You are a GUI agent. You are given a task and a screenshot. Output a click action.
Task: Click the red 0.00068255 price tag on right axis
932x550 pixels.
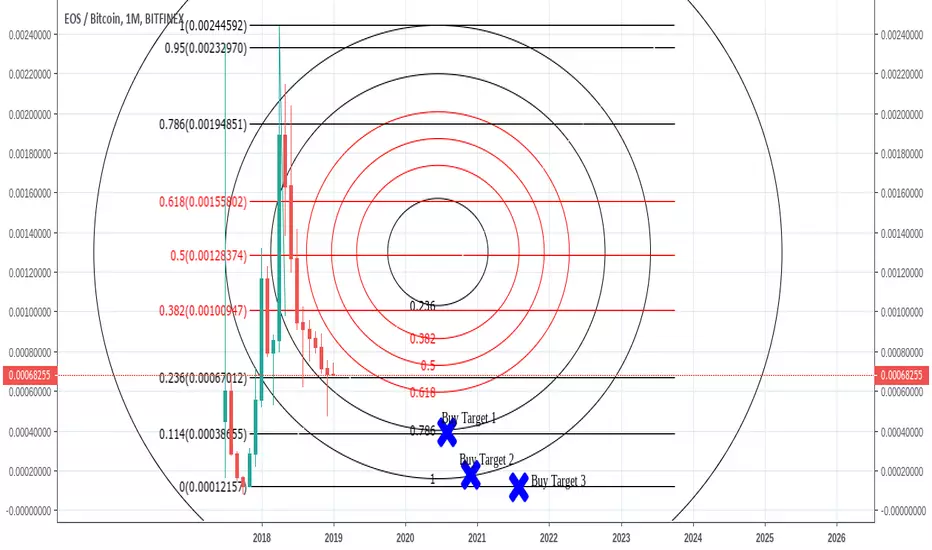902,375
